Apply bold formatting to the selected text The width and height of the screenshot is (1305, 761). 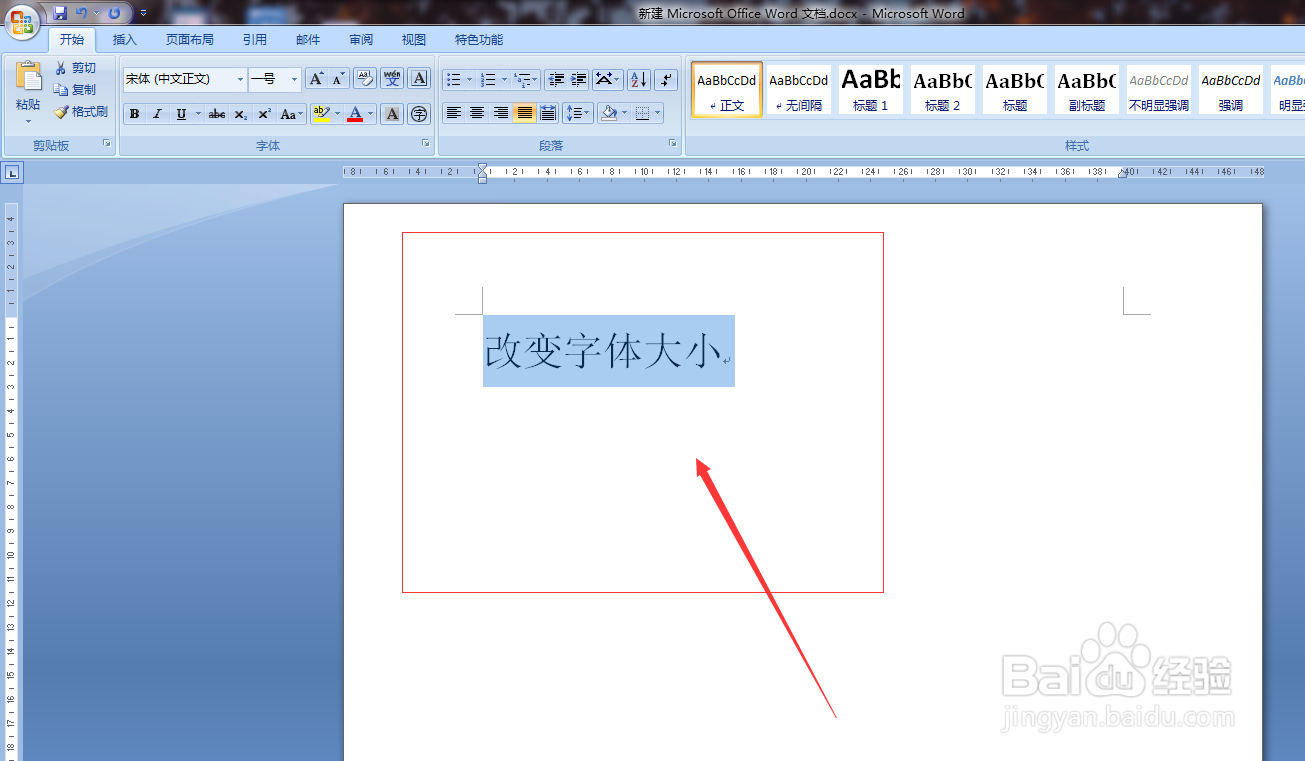pyautogui.click(x=134, y=115)
